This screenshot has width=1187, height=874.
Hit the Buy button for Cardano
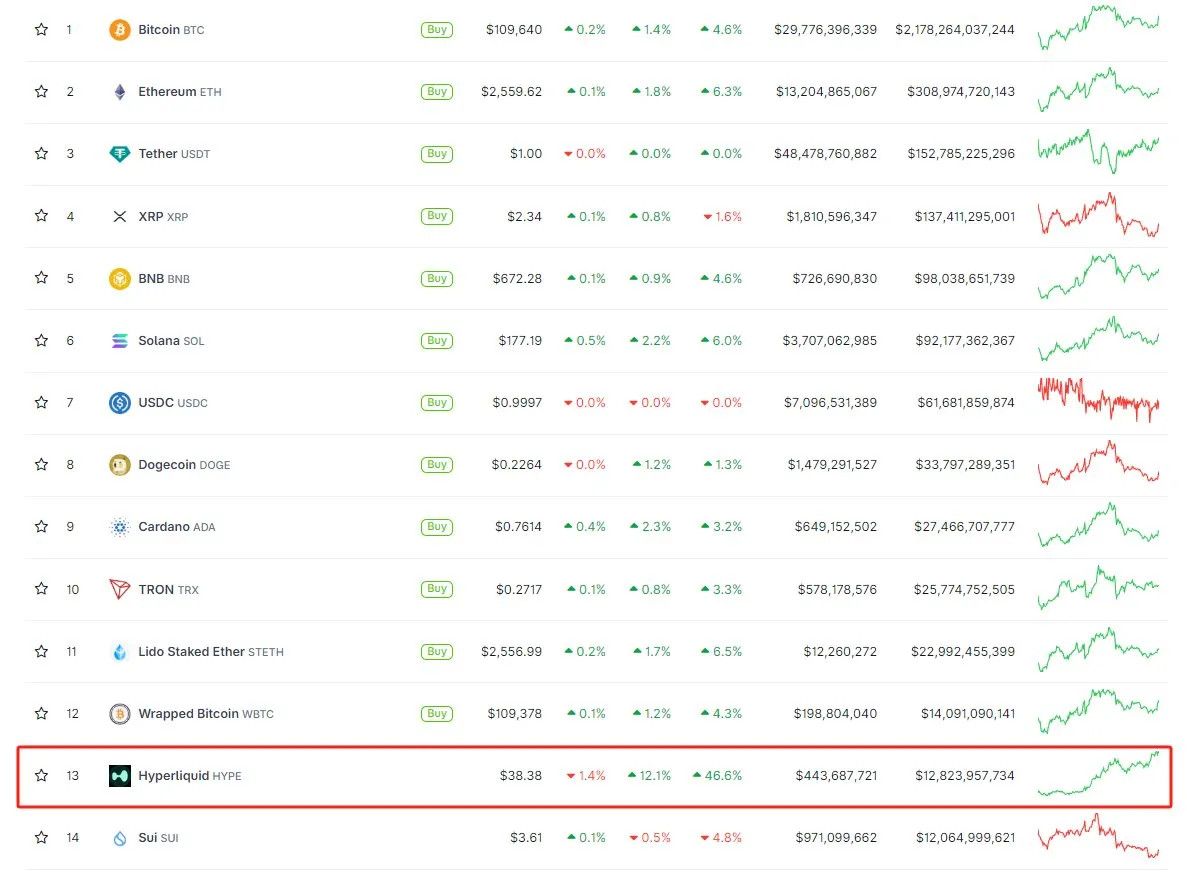pyautogui.click(x=437, y=527)
